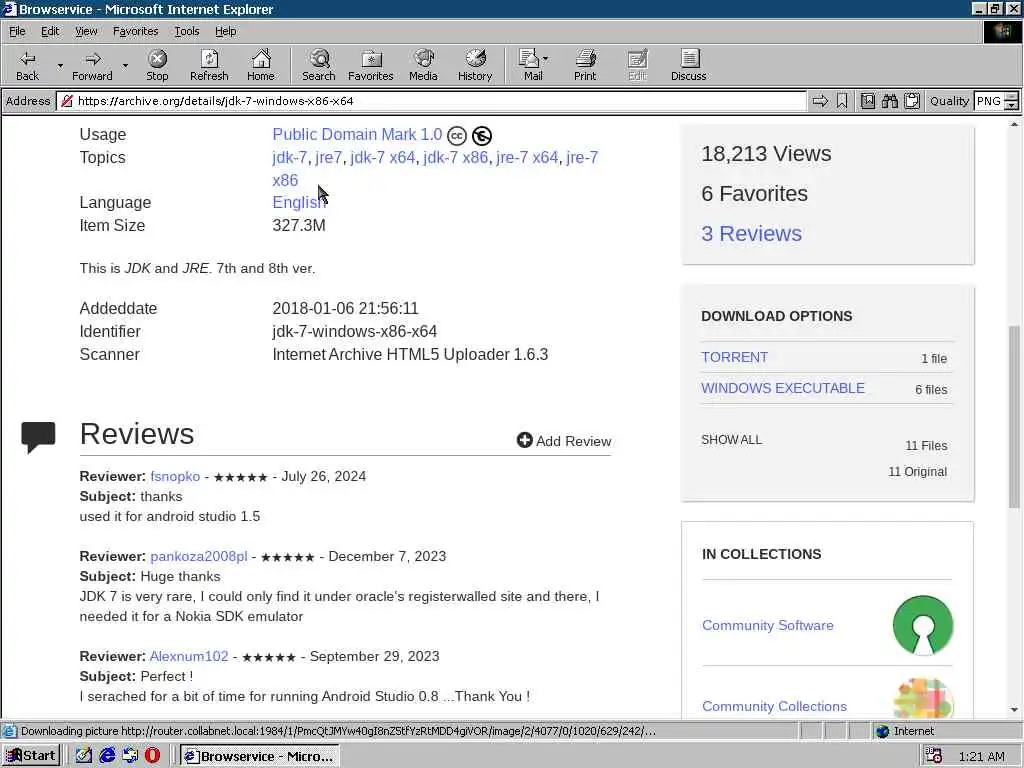Click the Mail toolbar button
The height and width of the screenshot is (768, 1024).
[x=532, y=65]
